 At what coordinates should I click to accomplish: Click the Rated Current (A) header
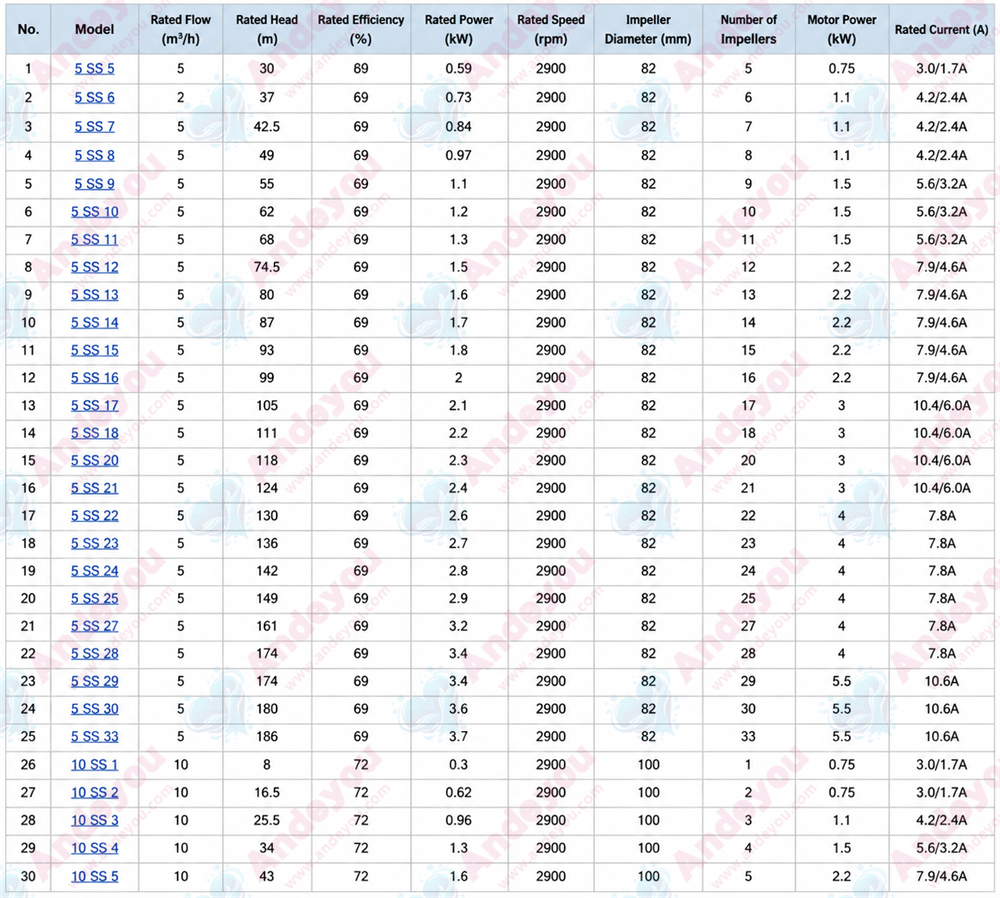(x=941, y=29)
